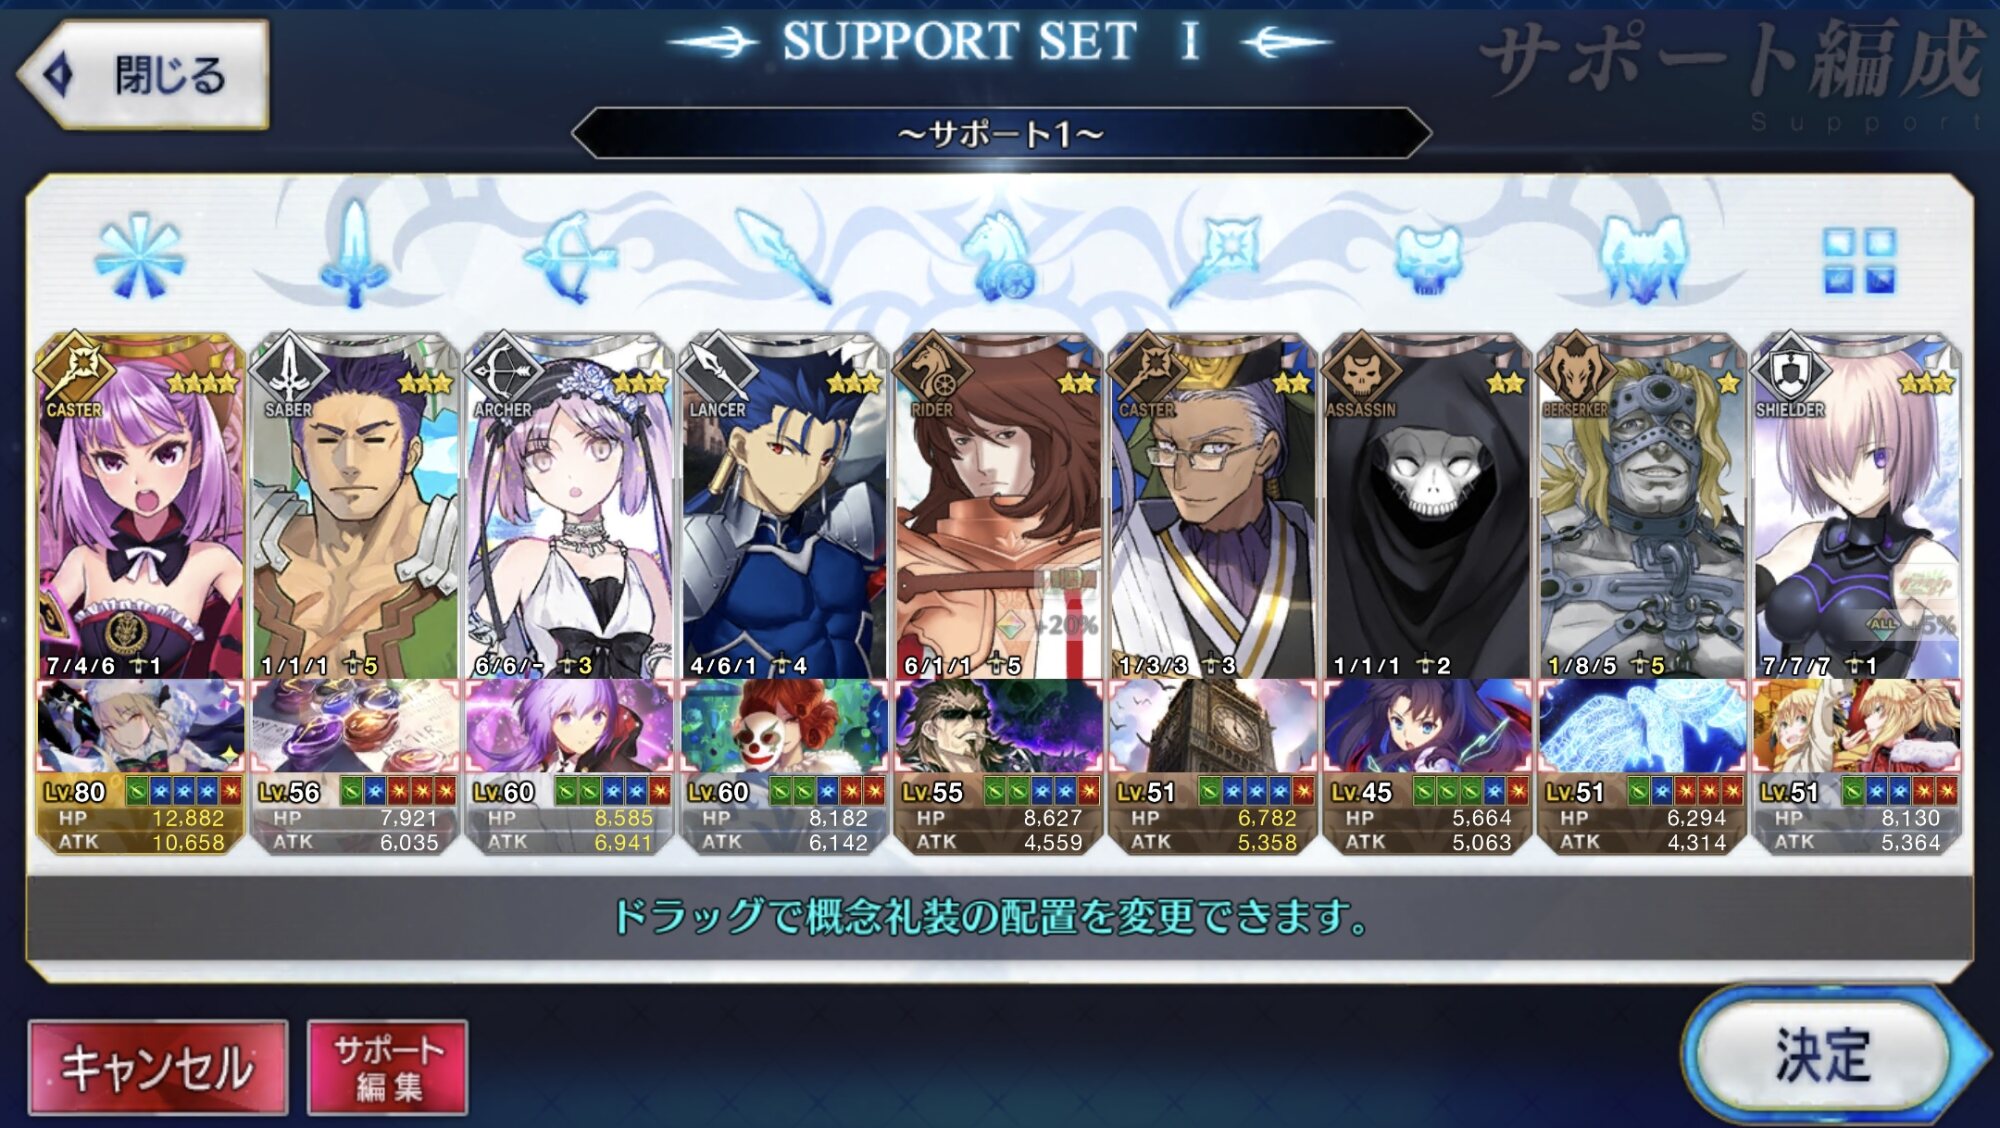The width and height of the screenshot is (2000, 1128).
Task: Select the clown craft essence under Lancer
Action: [x=783, y=727]
